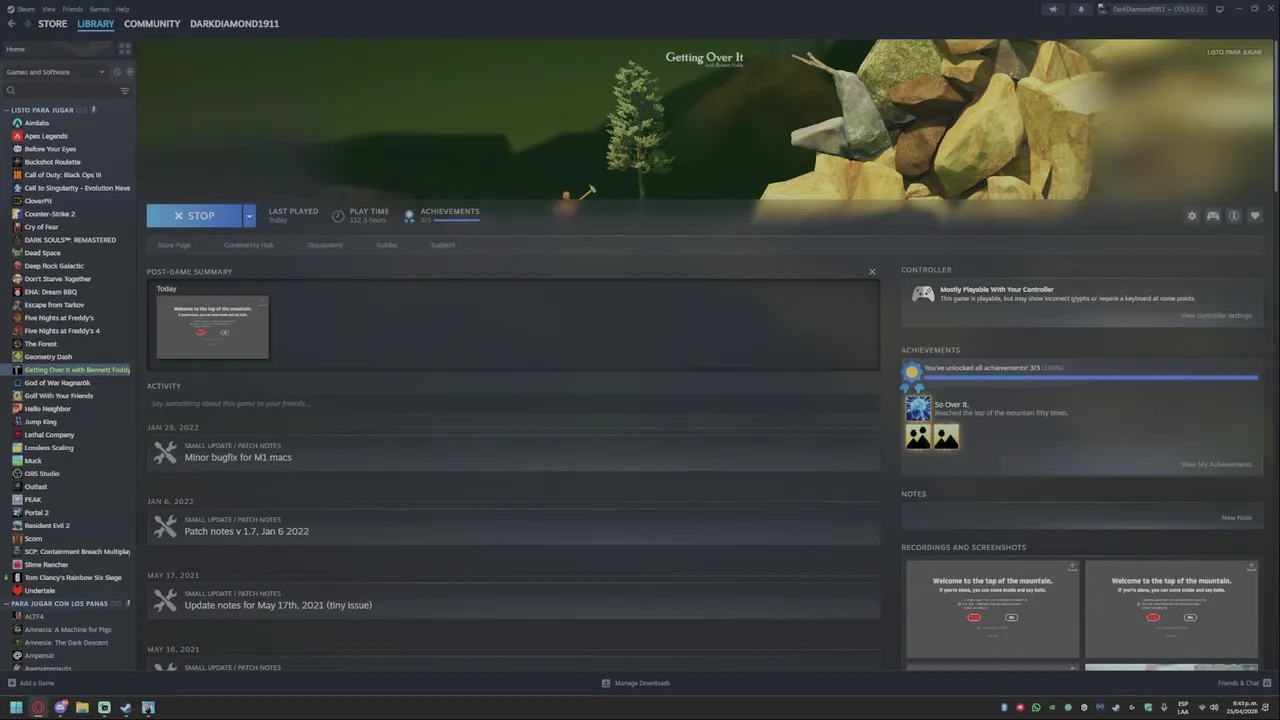Click the 'Say something about this game' field

pyautogui.click(x=513, y=404)
